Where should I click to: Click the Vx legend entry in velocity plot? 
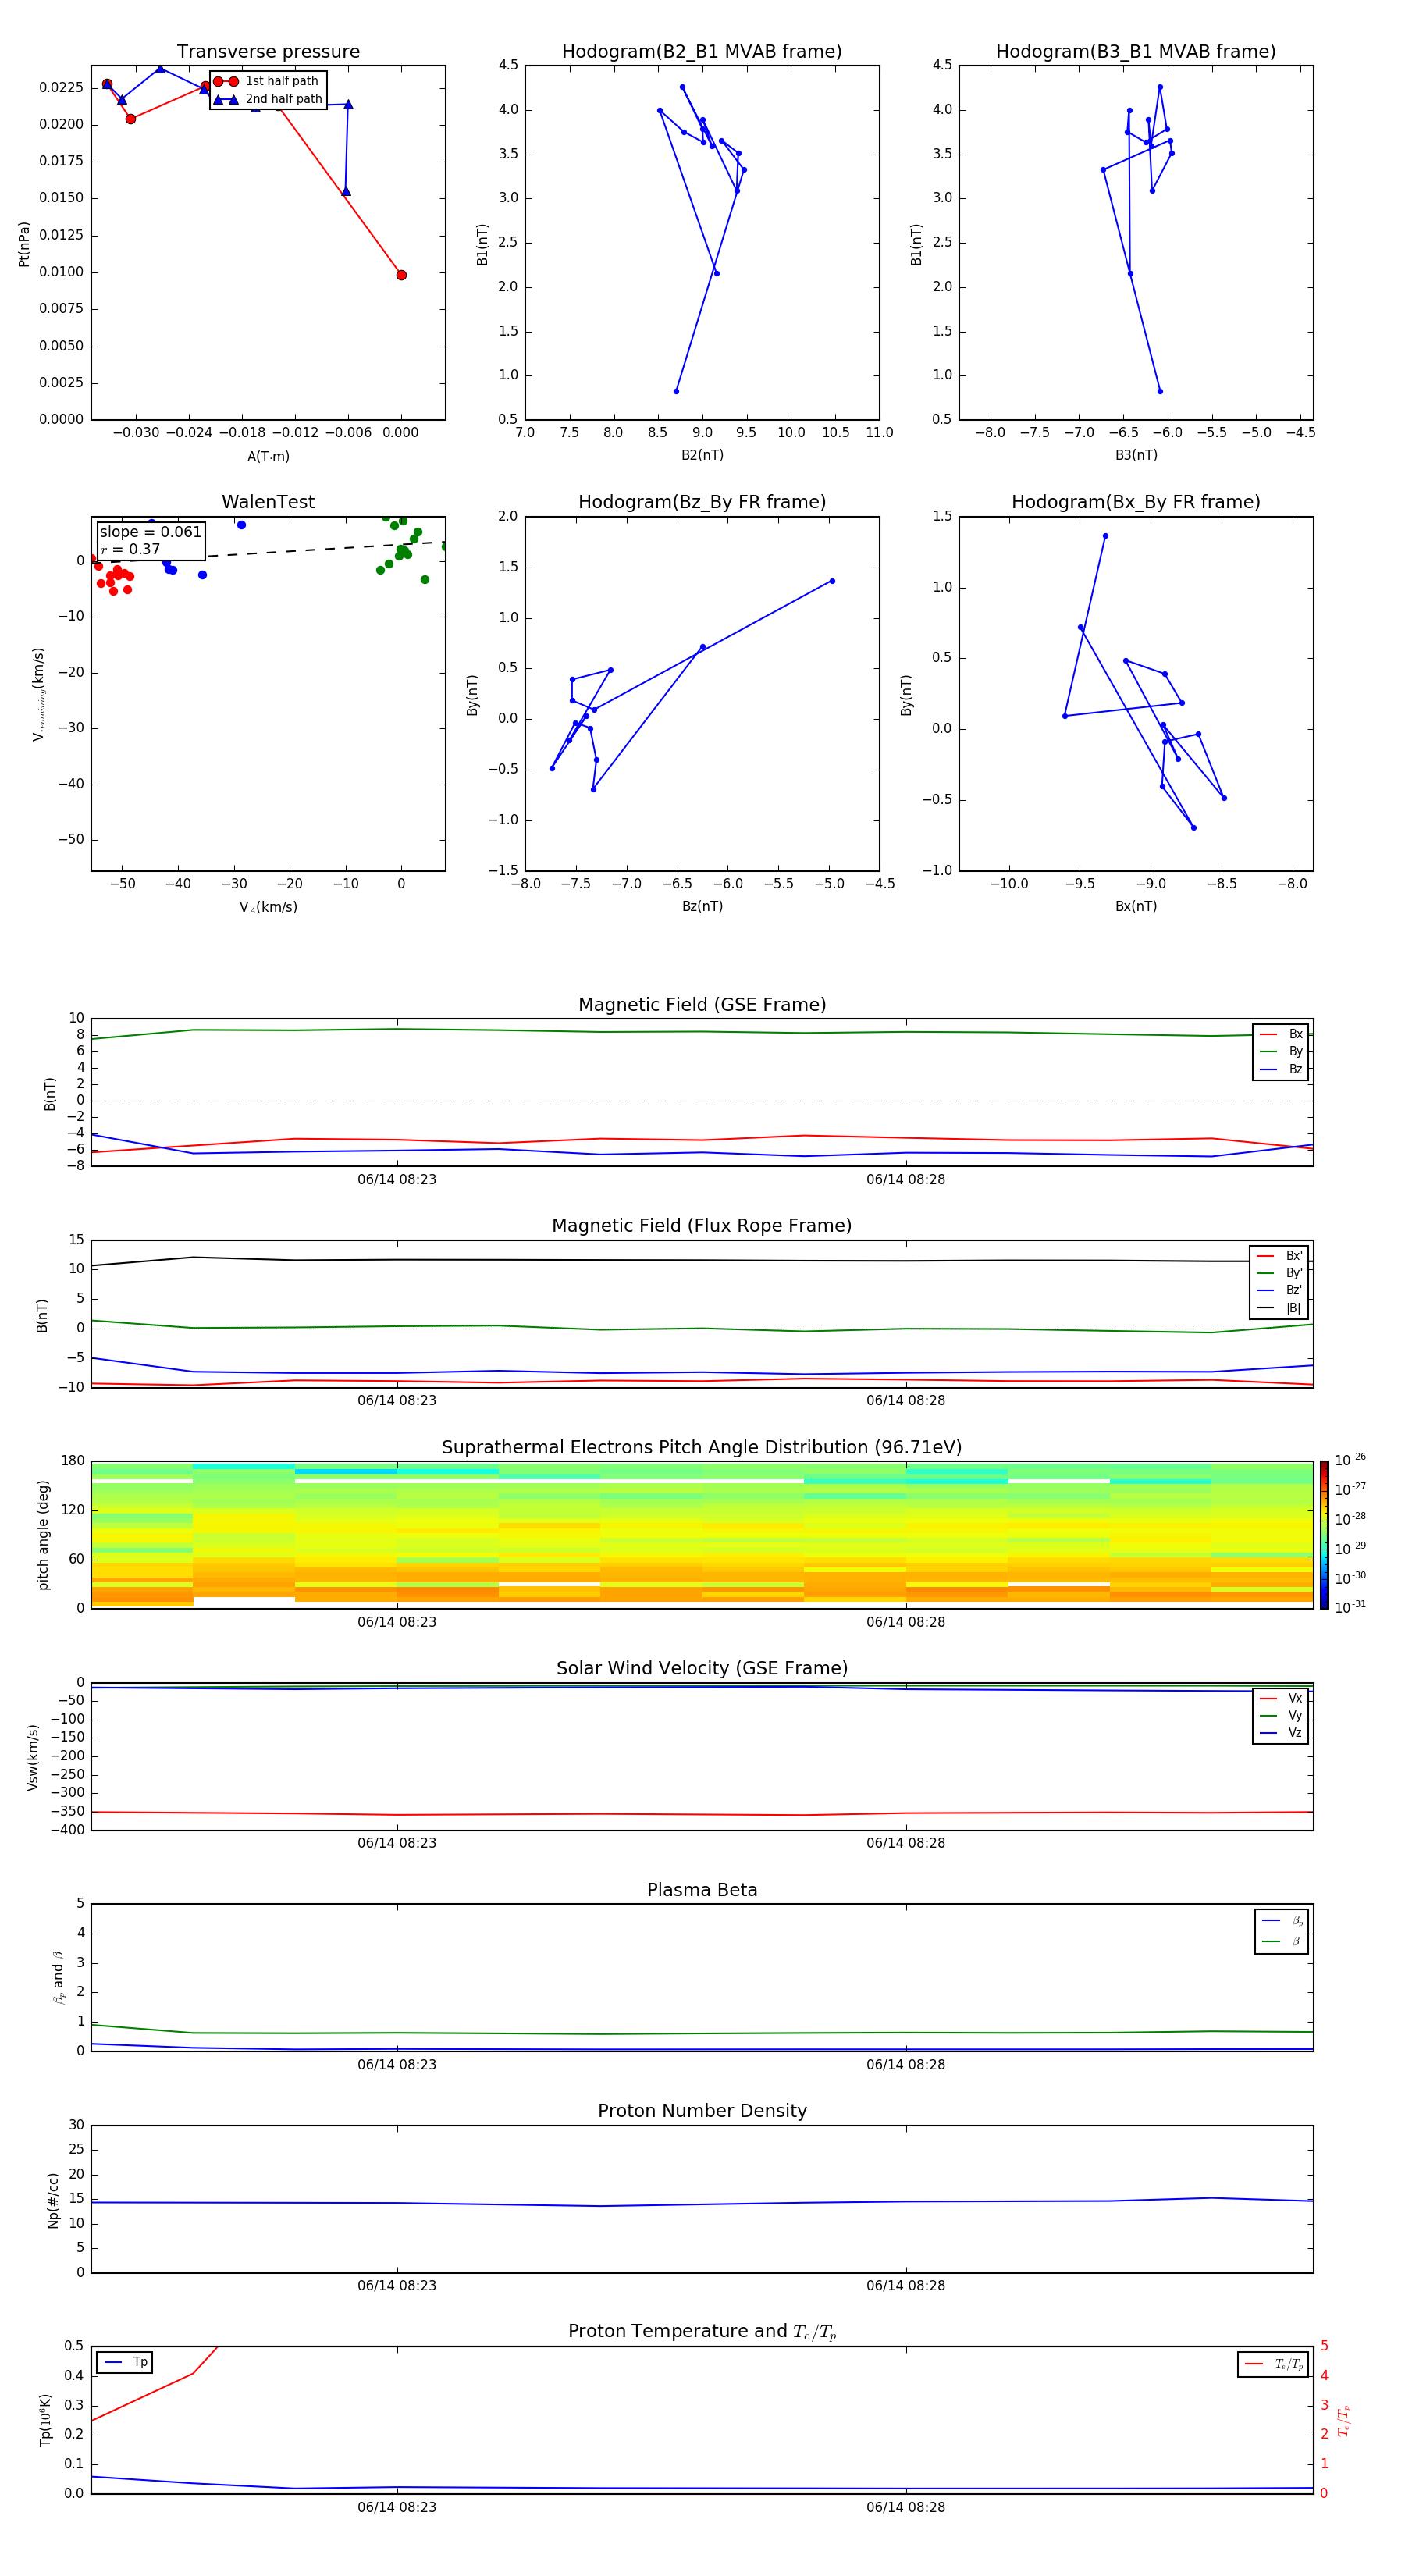[1281, 1698]
